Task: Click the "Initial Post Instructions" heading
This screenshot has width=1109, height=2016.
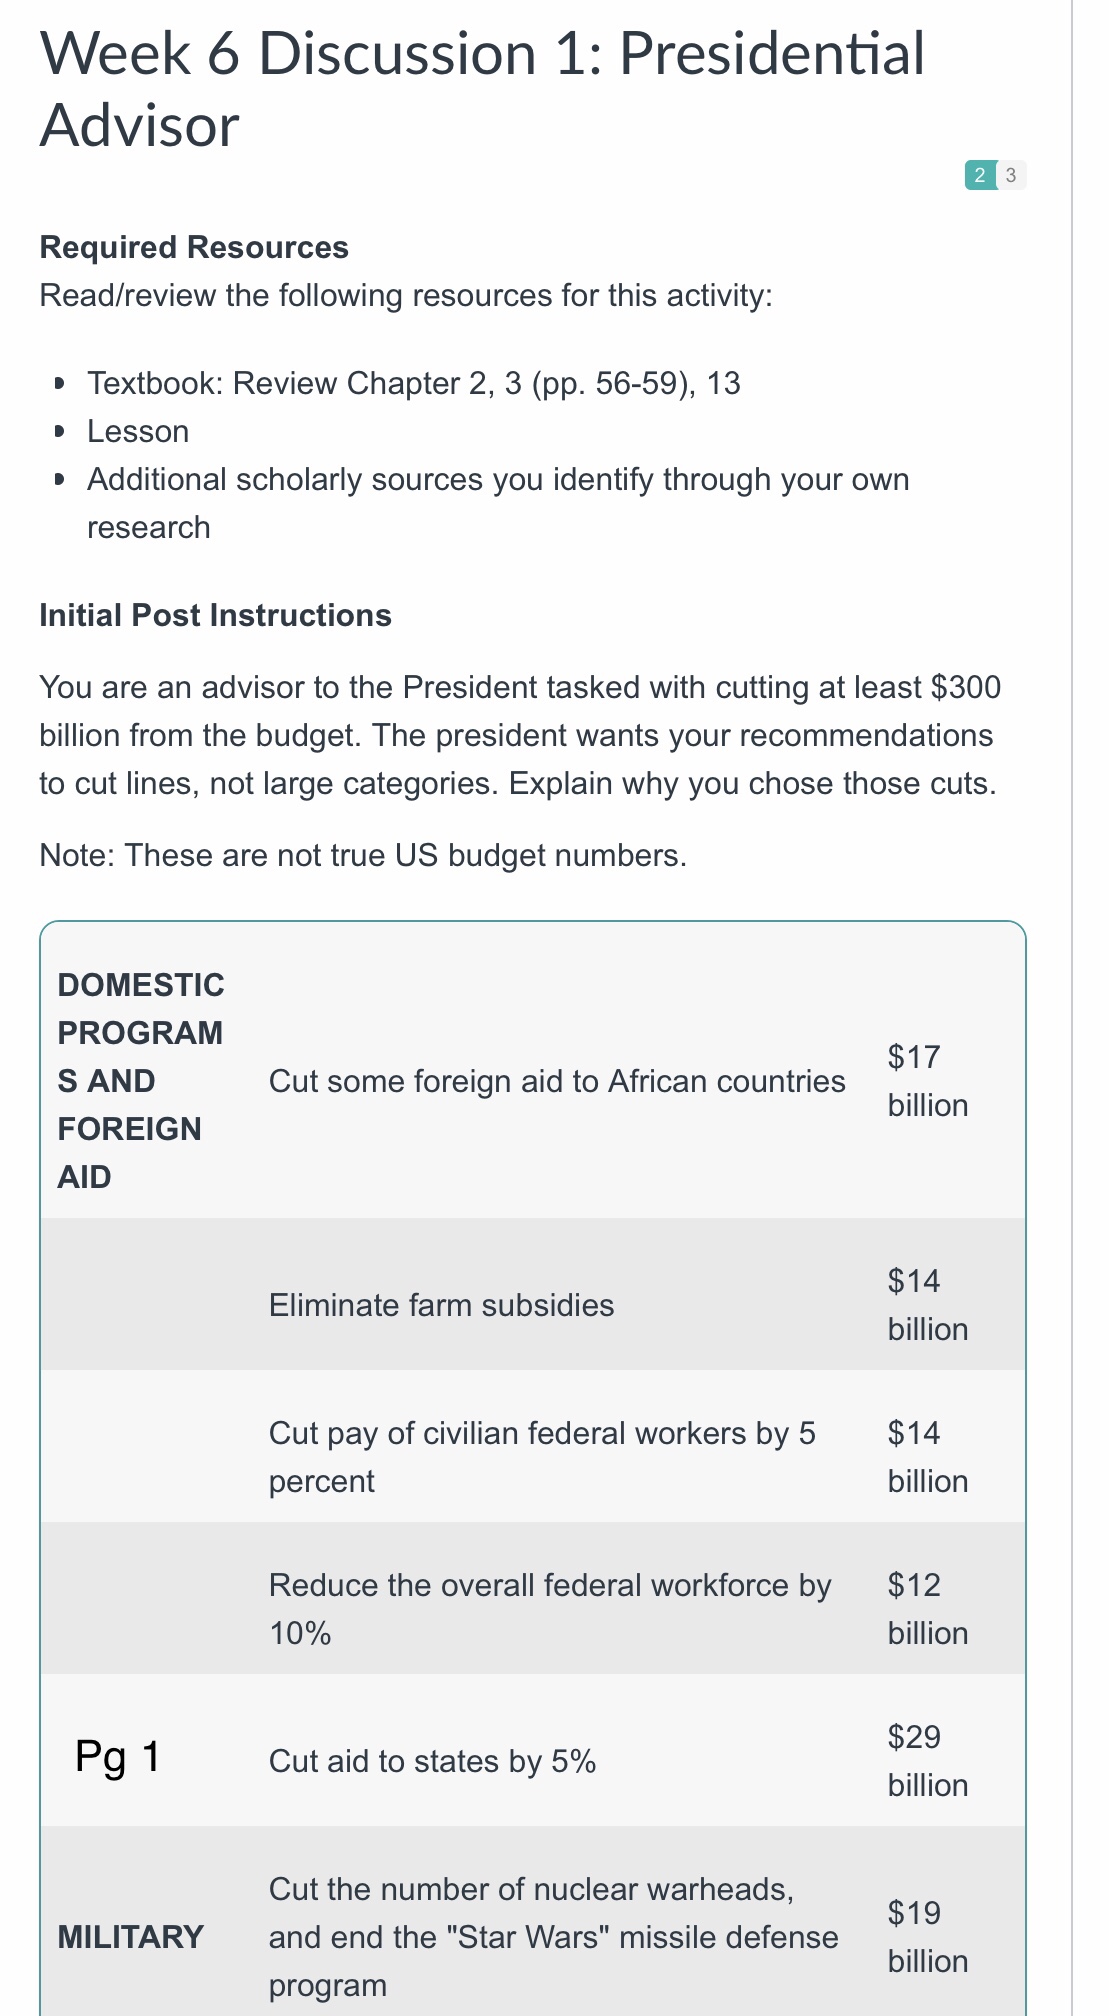Action: (x=215, y=615)
